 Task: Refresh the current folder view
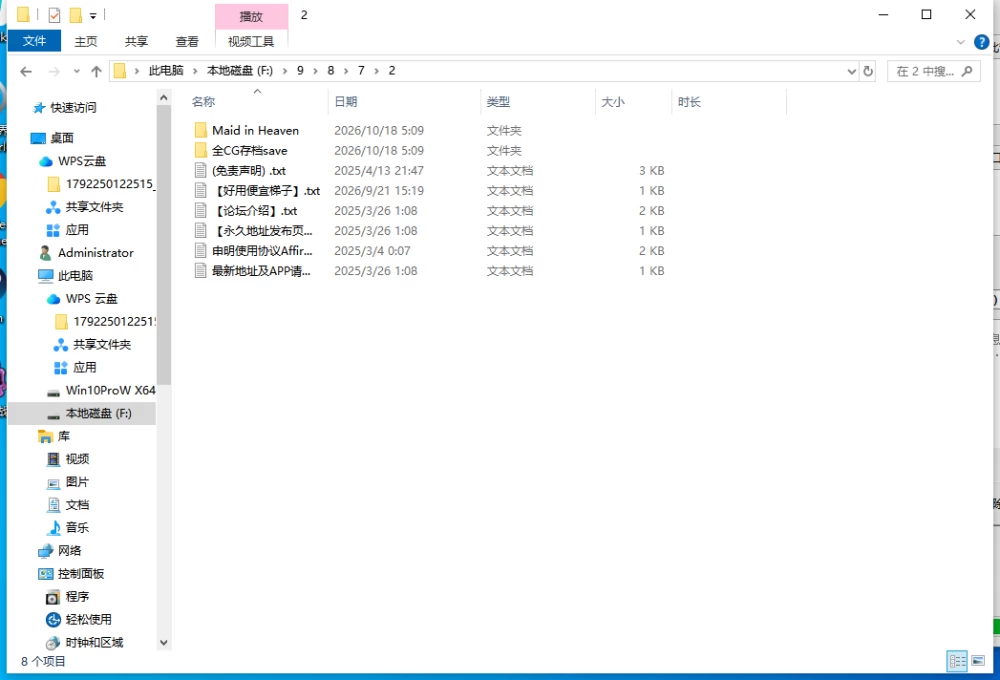(x=868, y=71)
